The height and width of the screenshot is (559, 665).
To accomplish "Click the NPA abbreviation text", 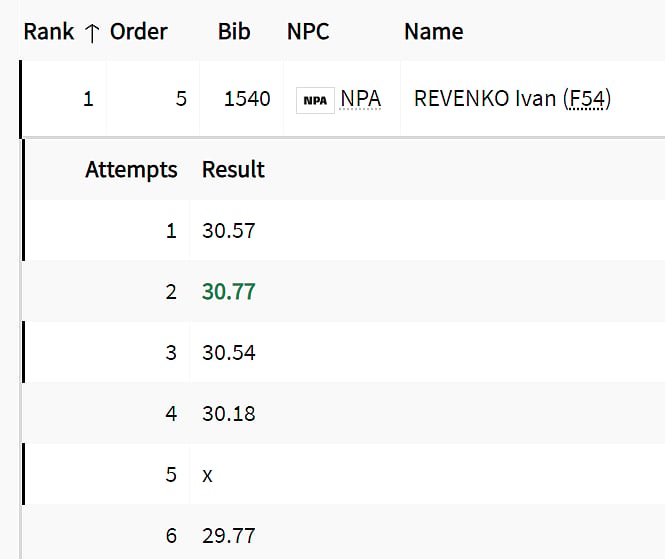I will (361, 99).
